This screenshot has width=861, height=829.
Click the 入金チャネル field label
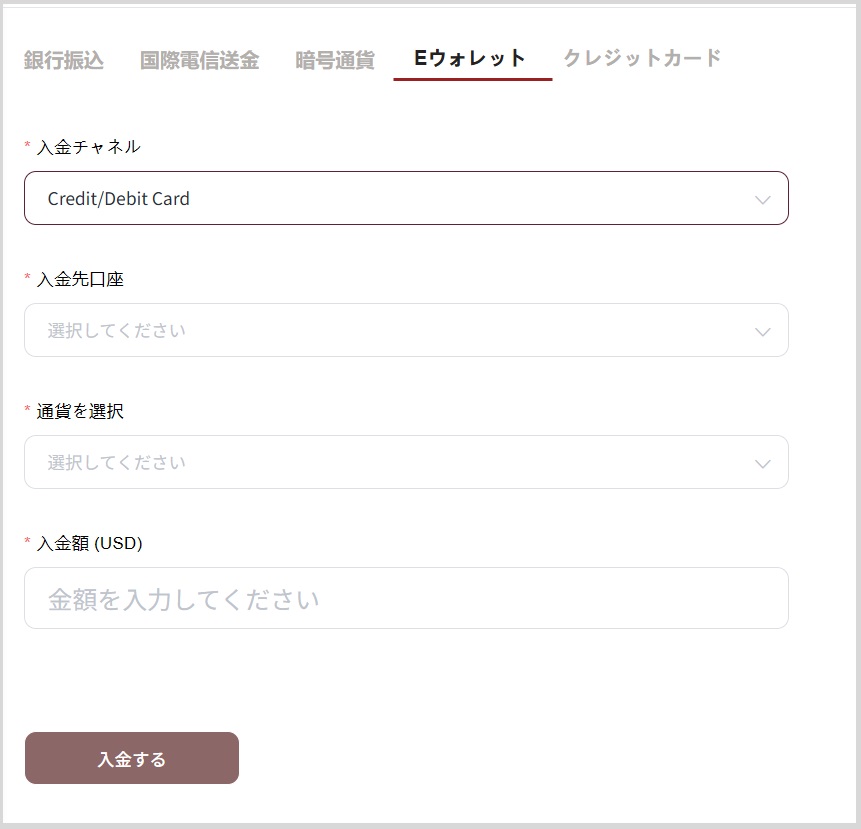click(88, 147)
